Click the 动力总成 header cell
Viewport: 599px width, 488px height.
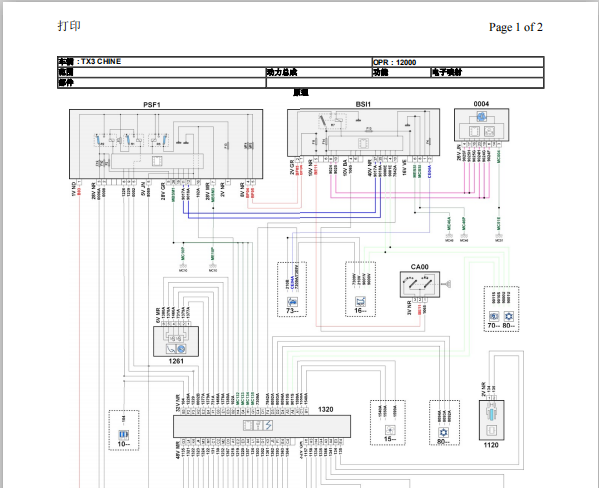click(x=319, y=72)
